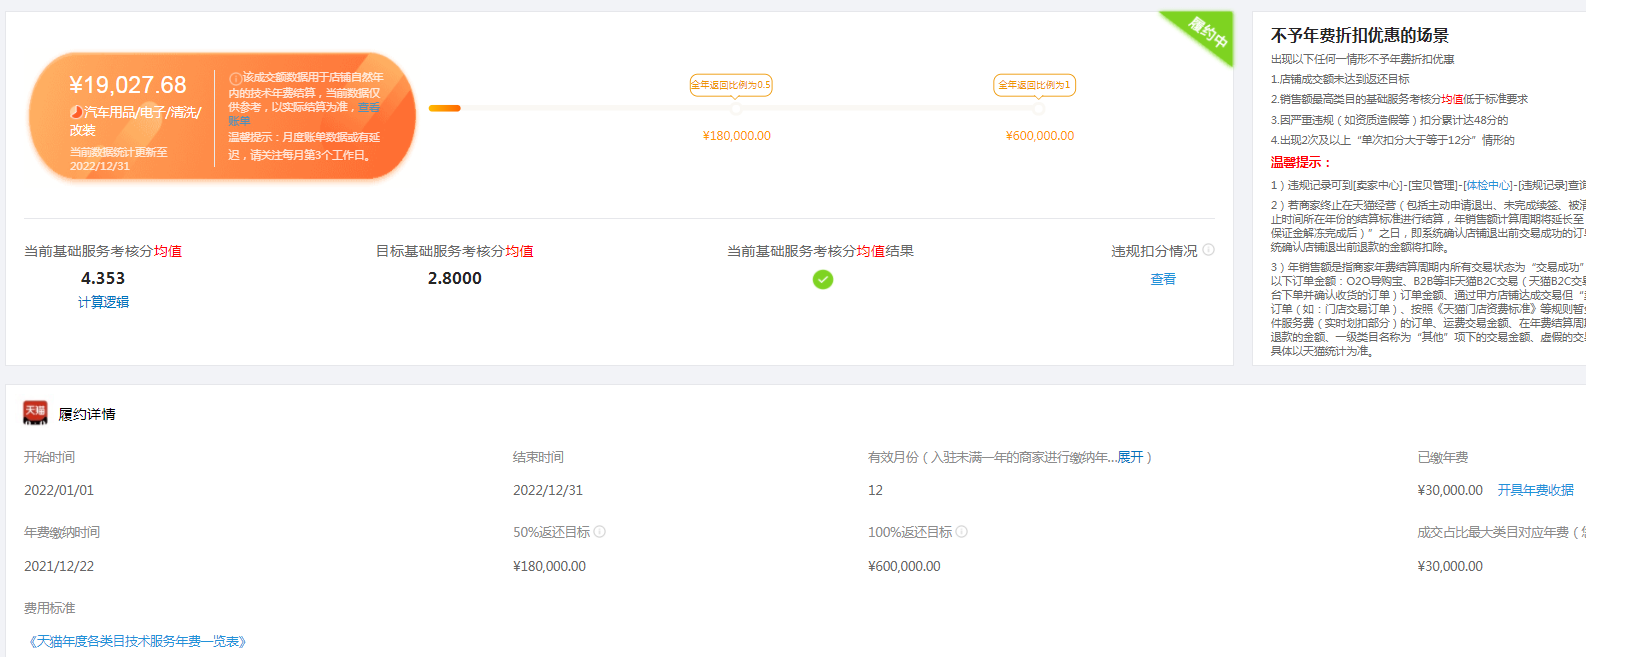Click end date 2022/12/31 in details

tap(548, 490)
